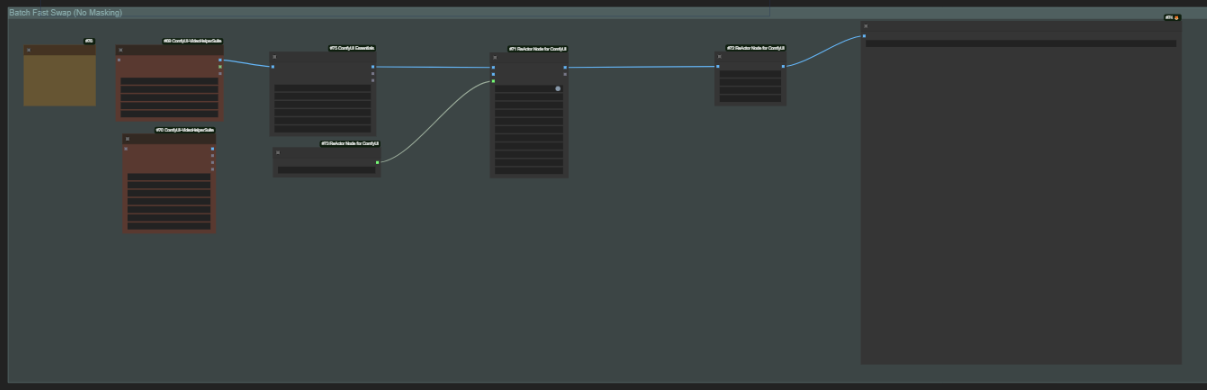The image size is (1207, 390).
Task: Click the #75 ComfyUI Essentials badge
Action: (352, 48)
